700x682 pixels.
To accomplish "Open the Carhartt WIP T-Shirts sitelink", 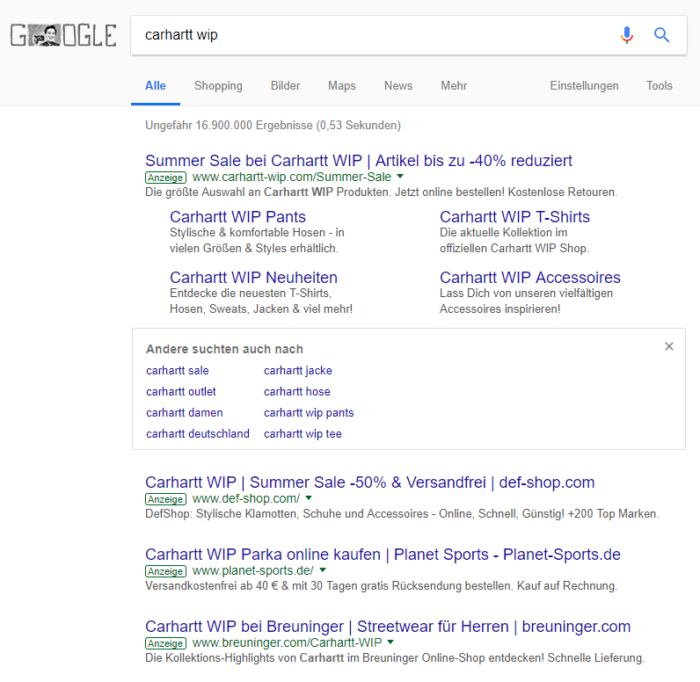I will tap(515, 217).
